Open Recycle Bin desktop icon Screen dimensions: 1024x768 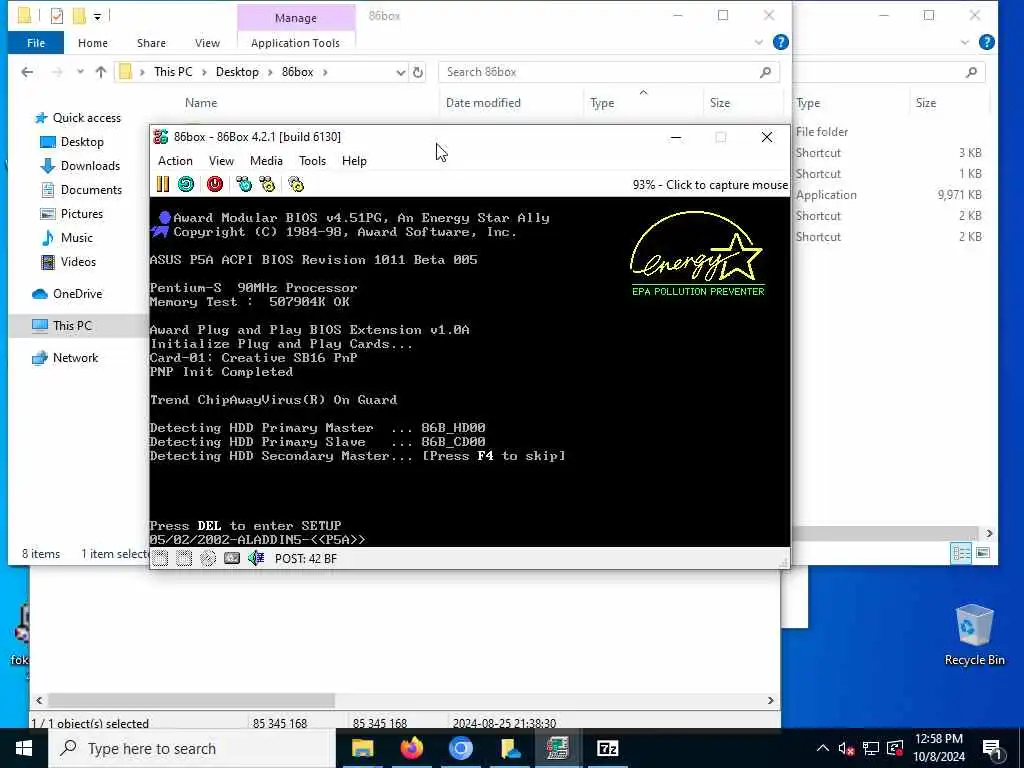click(x=974, y=634)
